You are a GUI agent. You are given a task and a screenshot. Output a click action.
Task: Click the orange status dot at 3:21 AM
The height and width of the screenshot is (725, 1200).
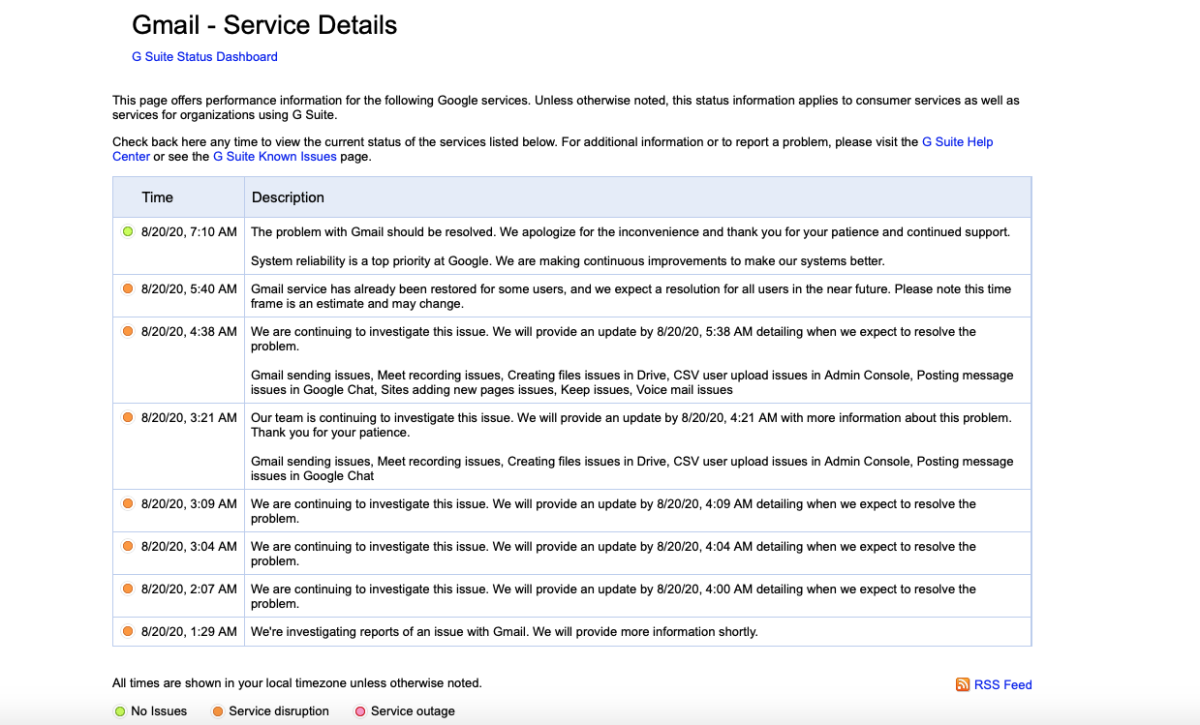(x=127, y=417)
